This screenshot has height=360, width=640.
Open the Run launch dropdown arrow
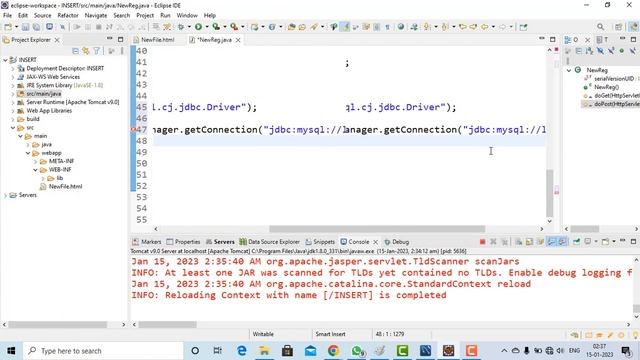tap(207, 27)
